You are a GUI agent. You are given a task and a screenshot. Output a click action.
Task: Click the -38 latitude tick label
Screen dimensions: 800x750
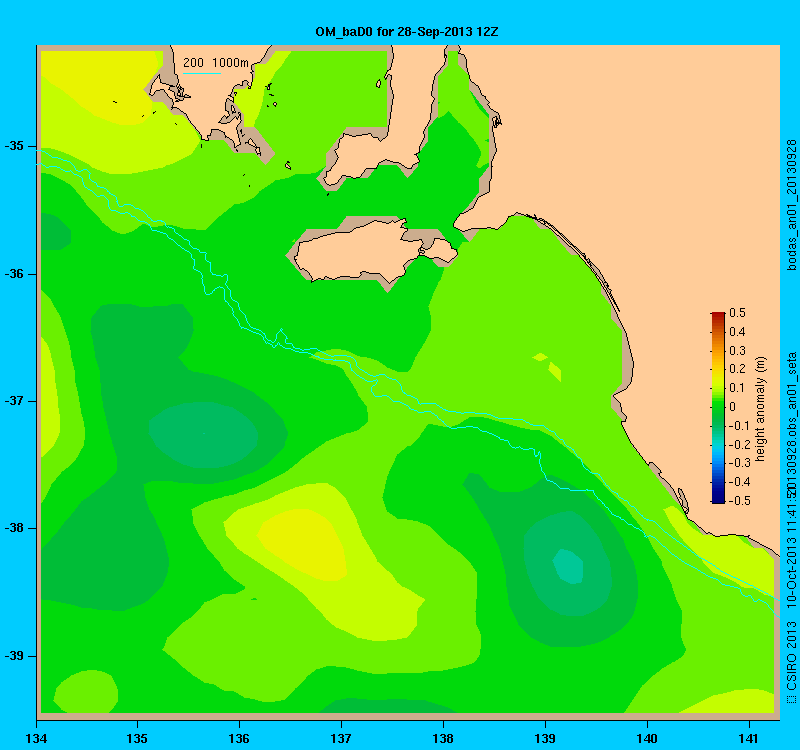tap(14, 528)
